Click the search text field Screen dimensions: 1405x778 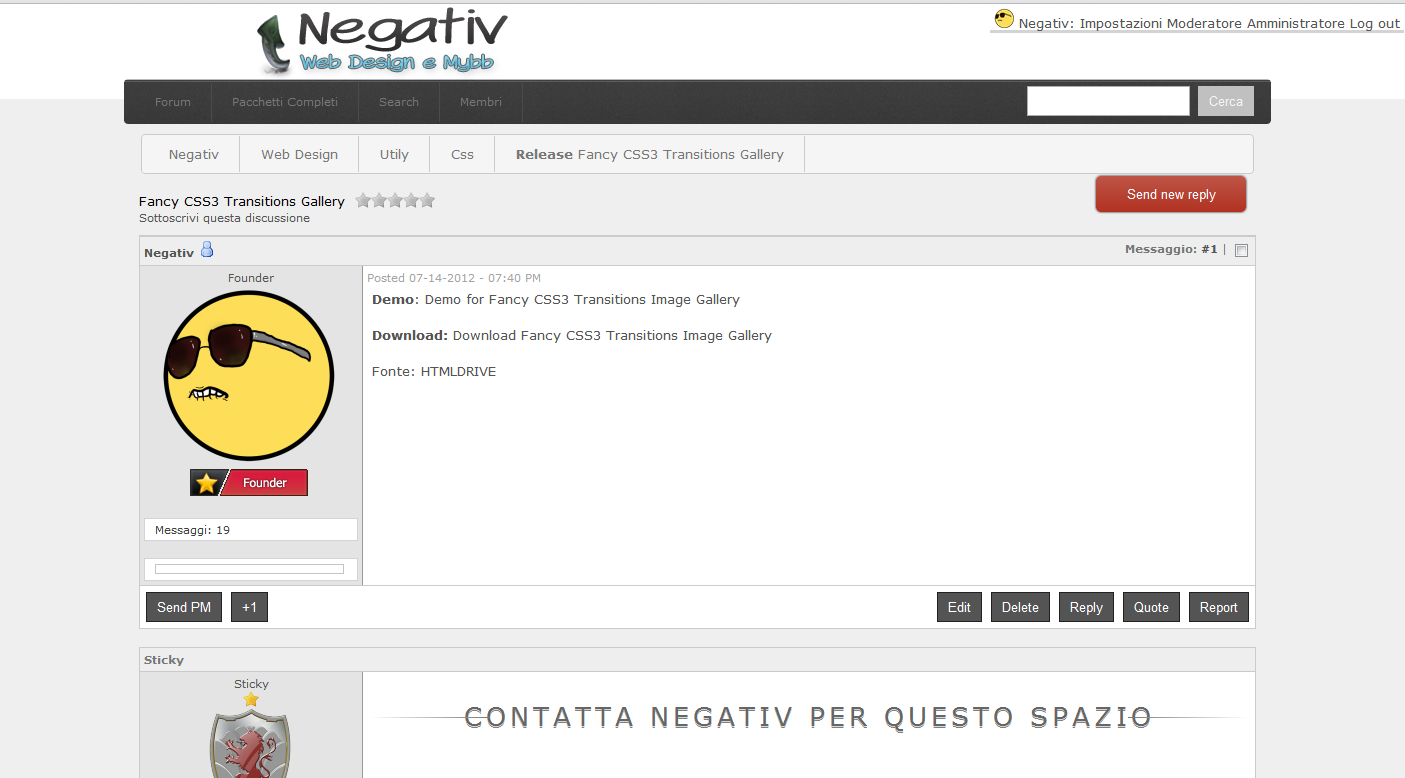pos(1108,101)
